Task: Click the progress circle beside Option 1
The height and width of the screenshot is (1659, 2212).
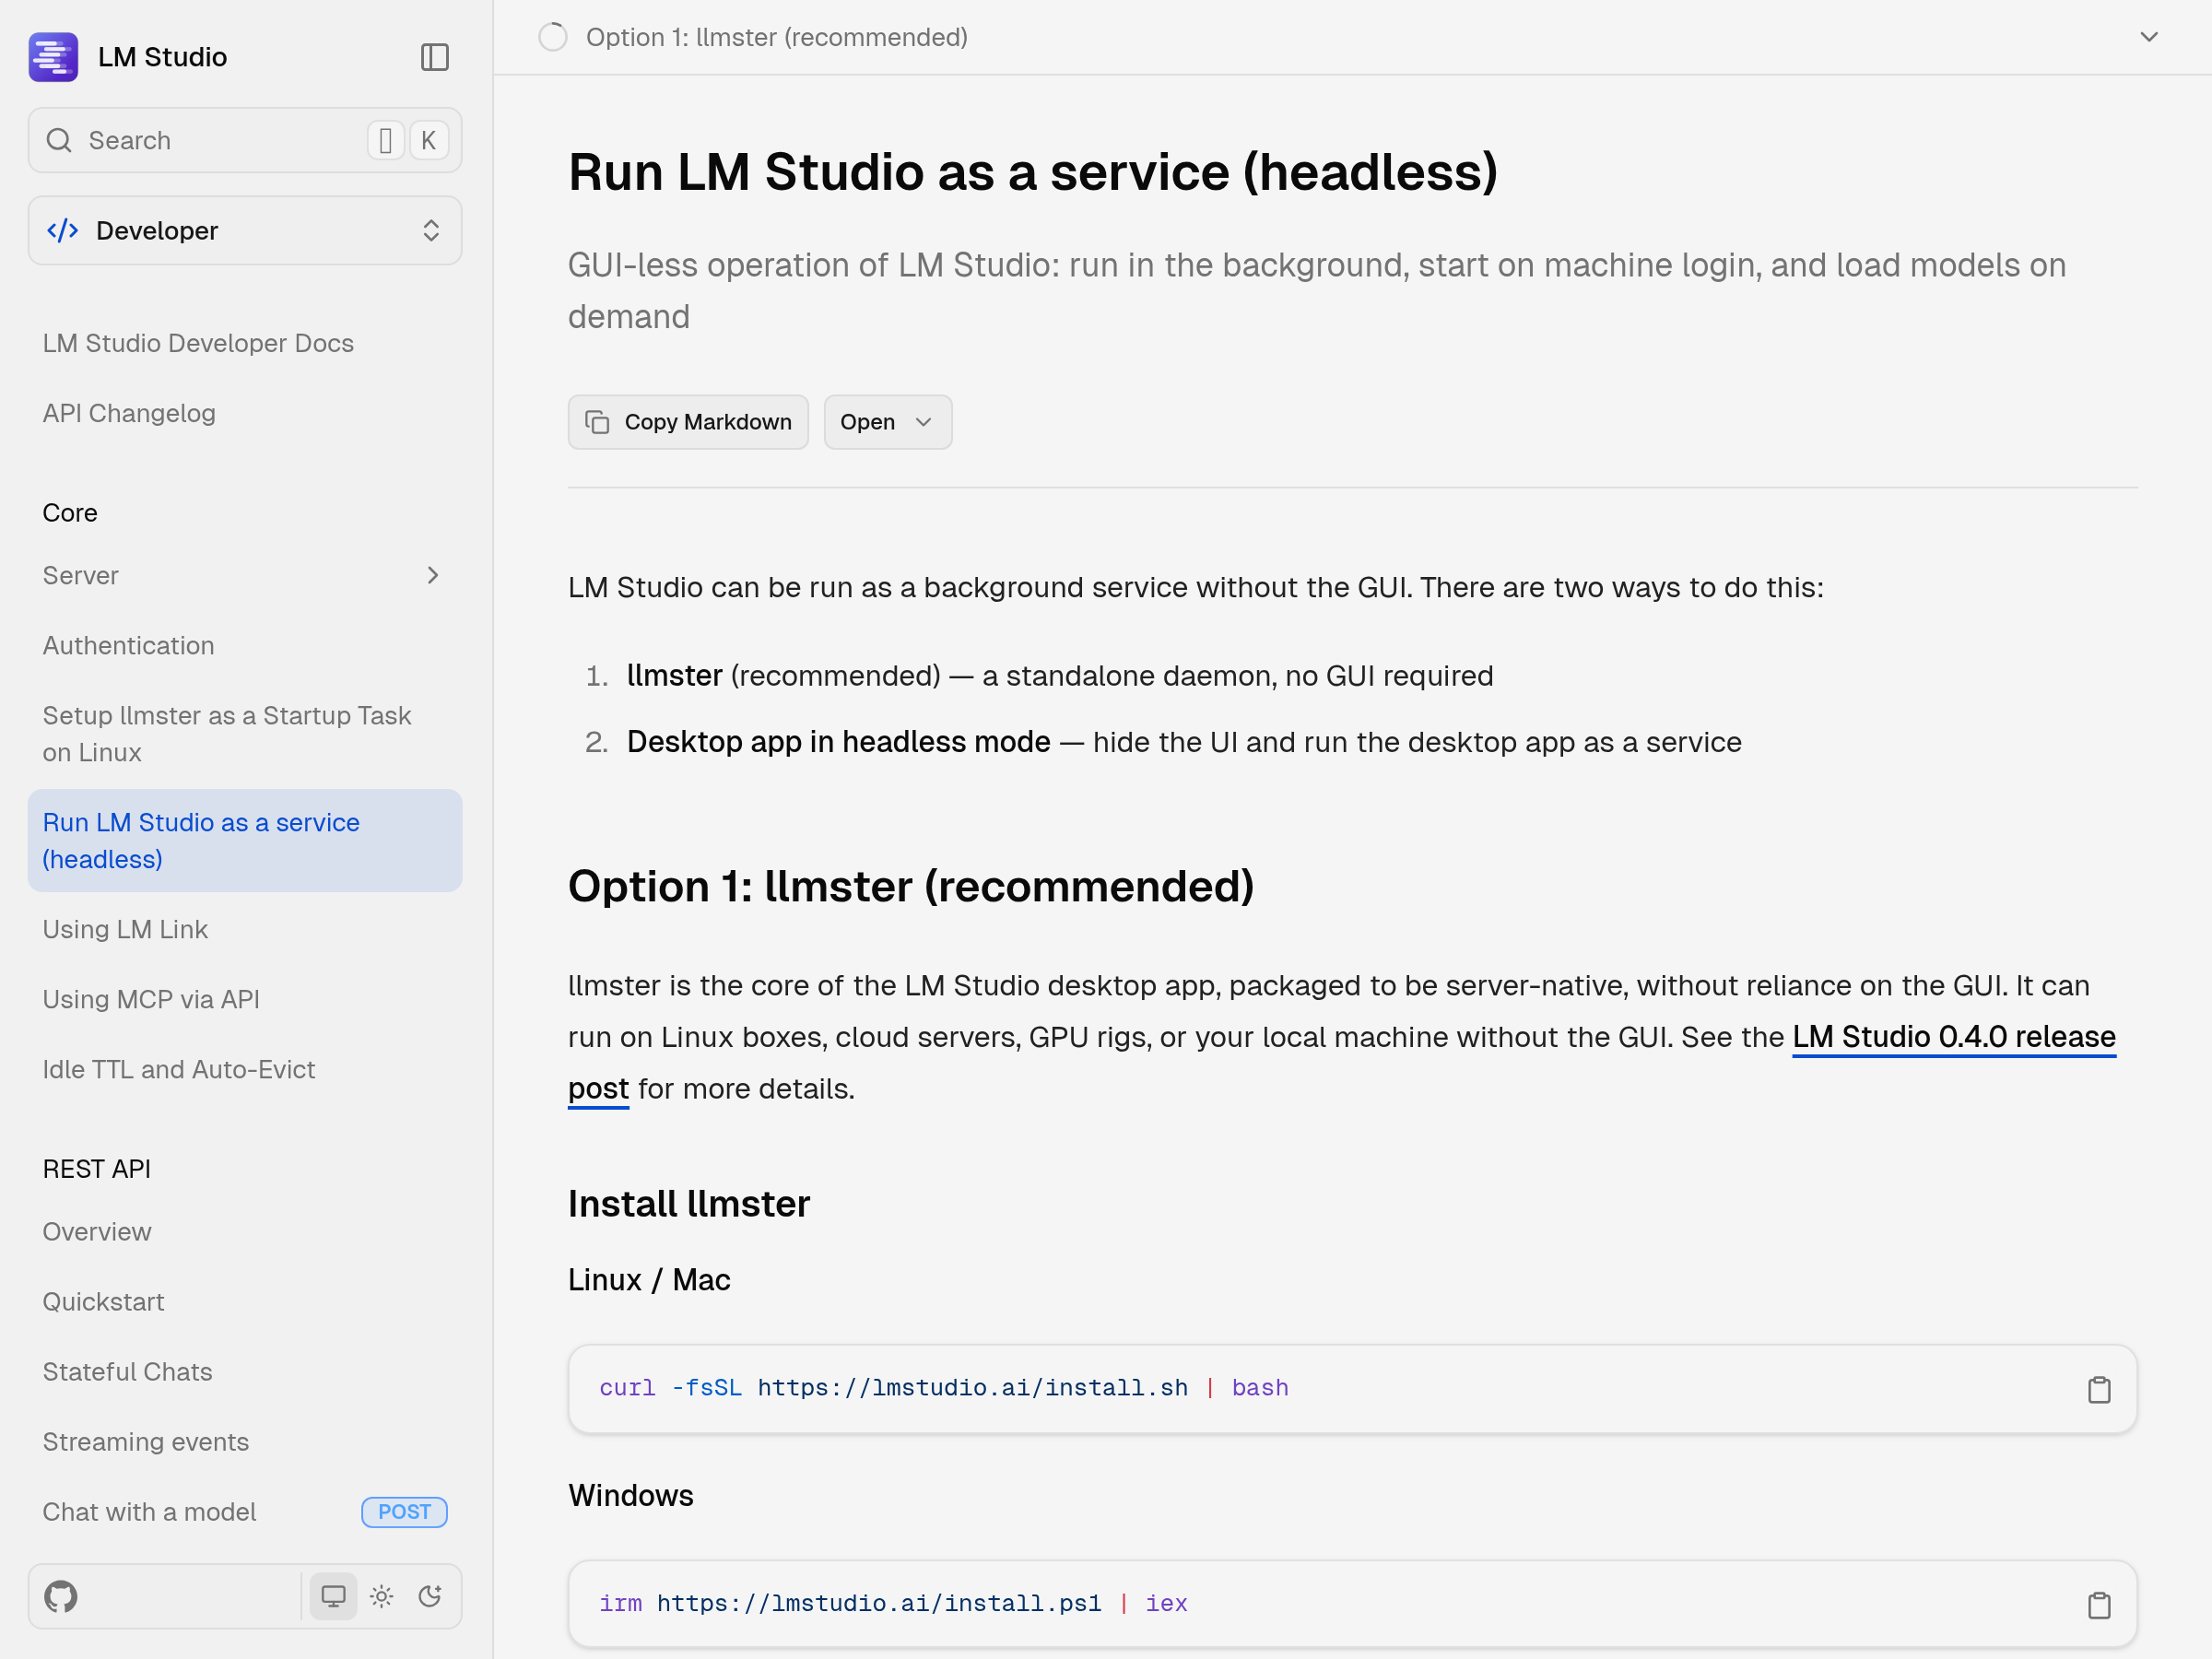Action: pos(553,37)
